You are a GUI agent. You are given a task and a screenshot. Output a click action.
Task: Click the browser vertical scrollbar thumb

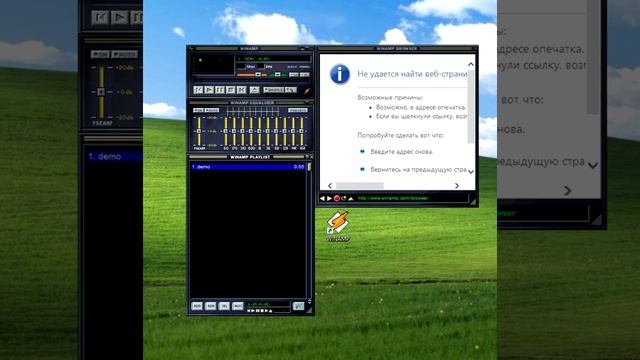coord(471,107)
